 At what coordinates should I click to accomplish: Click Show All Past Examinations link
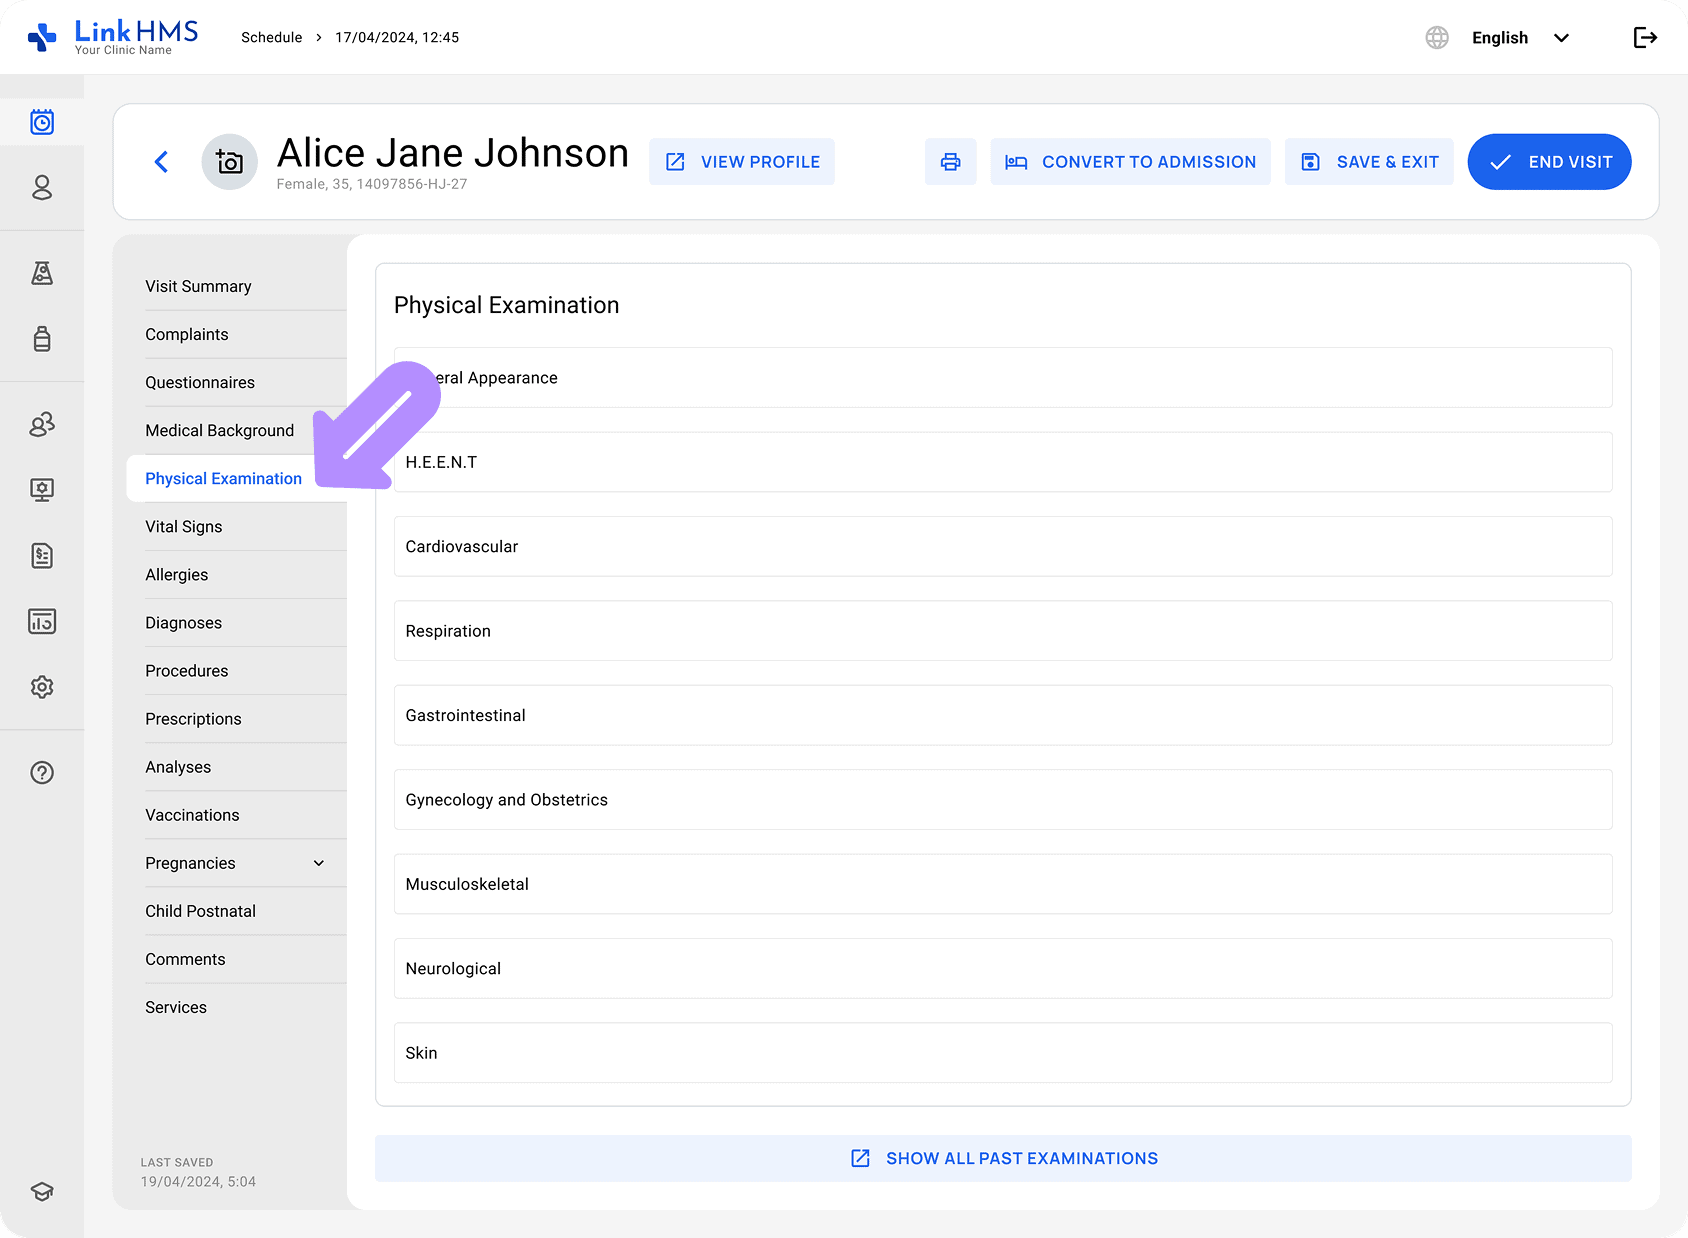click(x=1003, y=1158)
